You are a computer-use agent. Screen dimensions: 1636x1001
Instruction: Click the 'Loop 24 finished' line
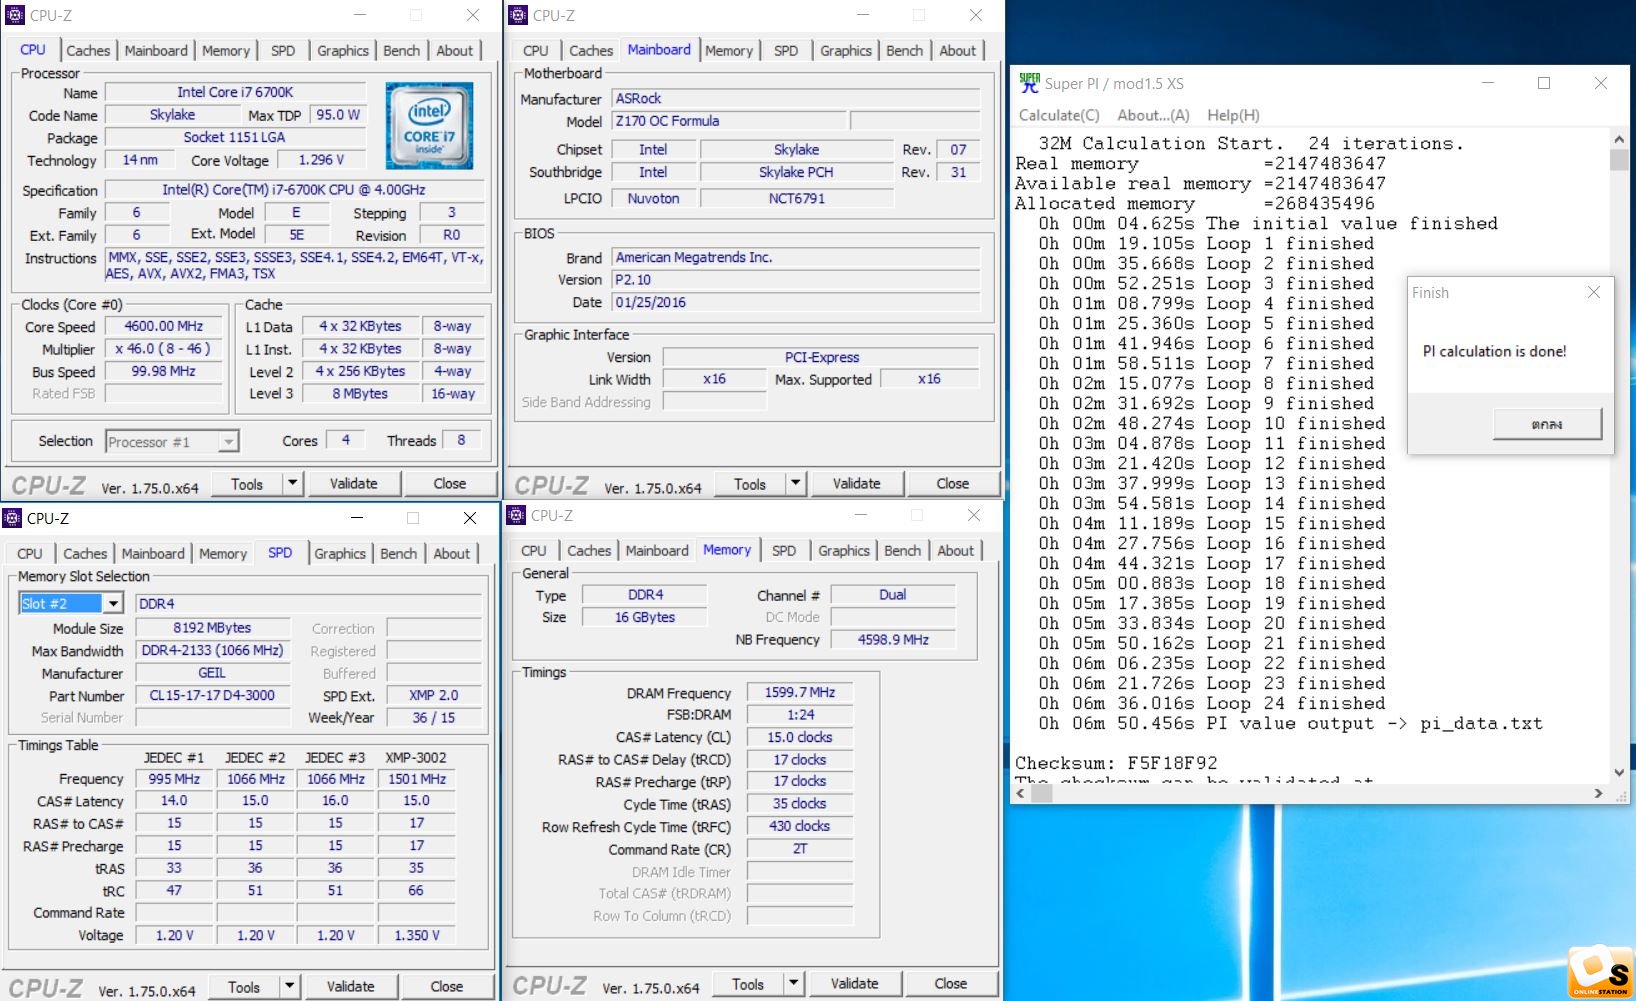[1212, 703]
